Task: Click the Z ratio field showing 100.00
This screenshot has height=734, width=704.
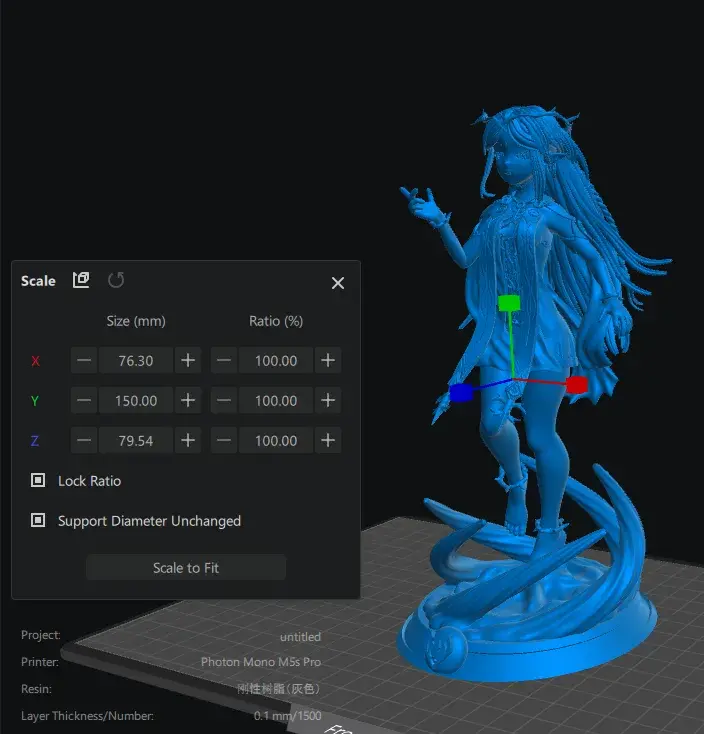Action: point(276,440)
